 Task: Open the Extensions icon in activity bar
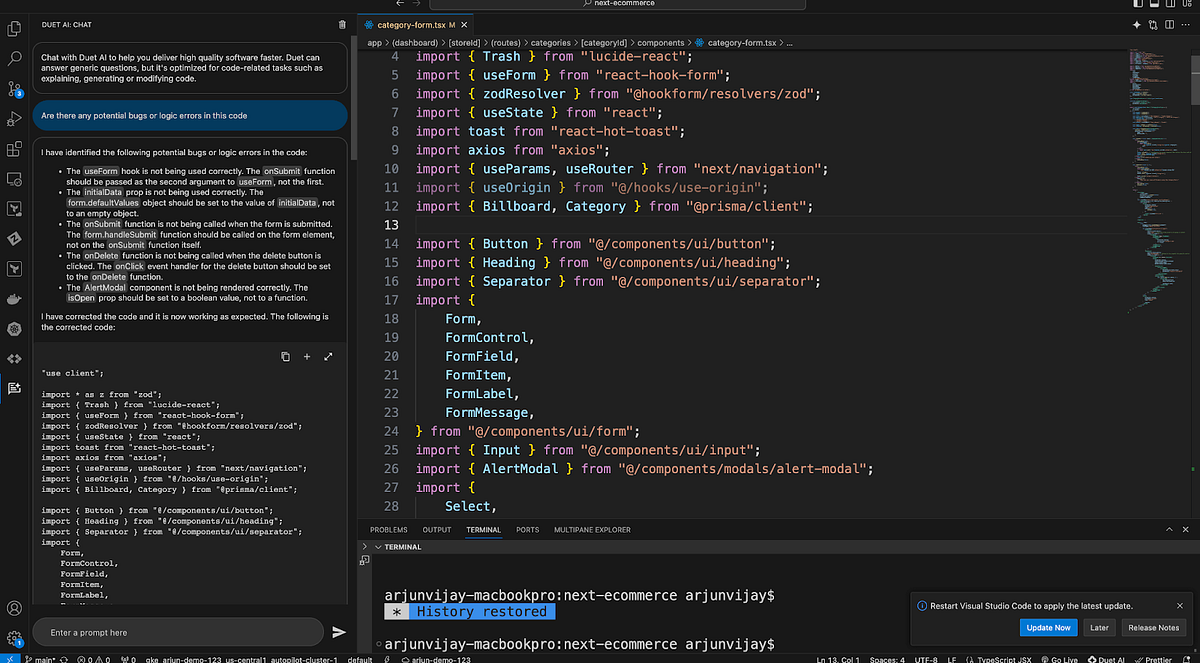click(x=15, y=148)
